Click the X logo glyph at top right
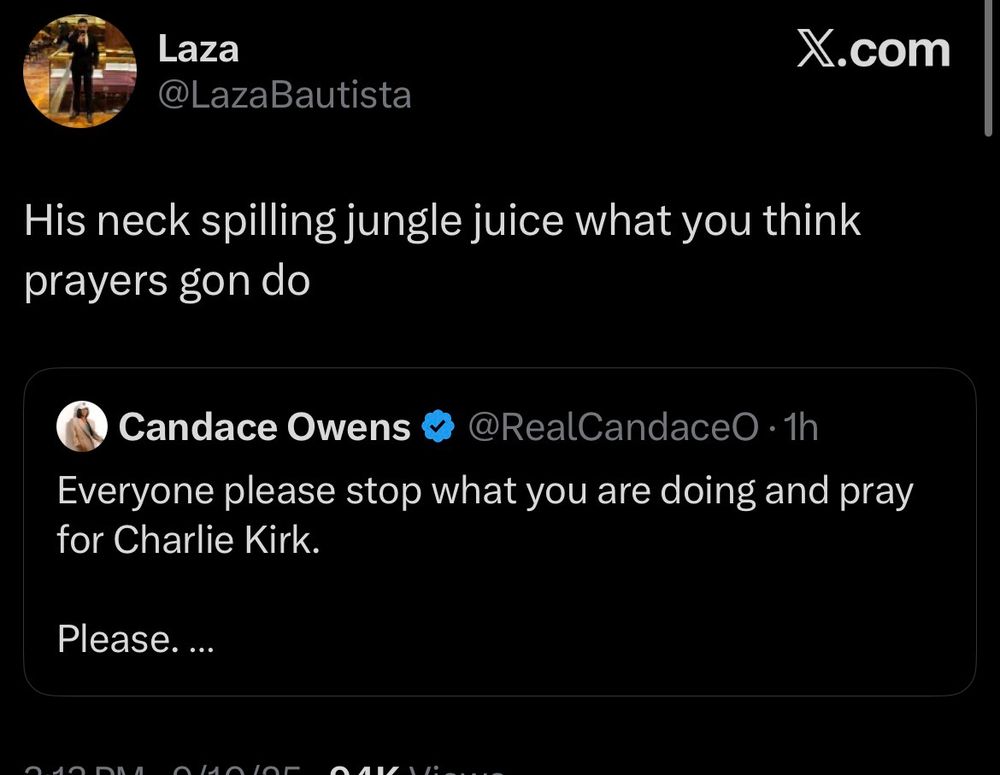 pyautogui.click(x=824, y=49)
